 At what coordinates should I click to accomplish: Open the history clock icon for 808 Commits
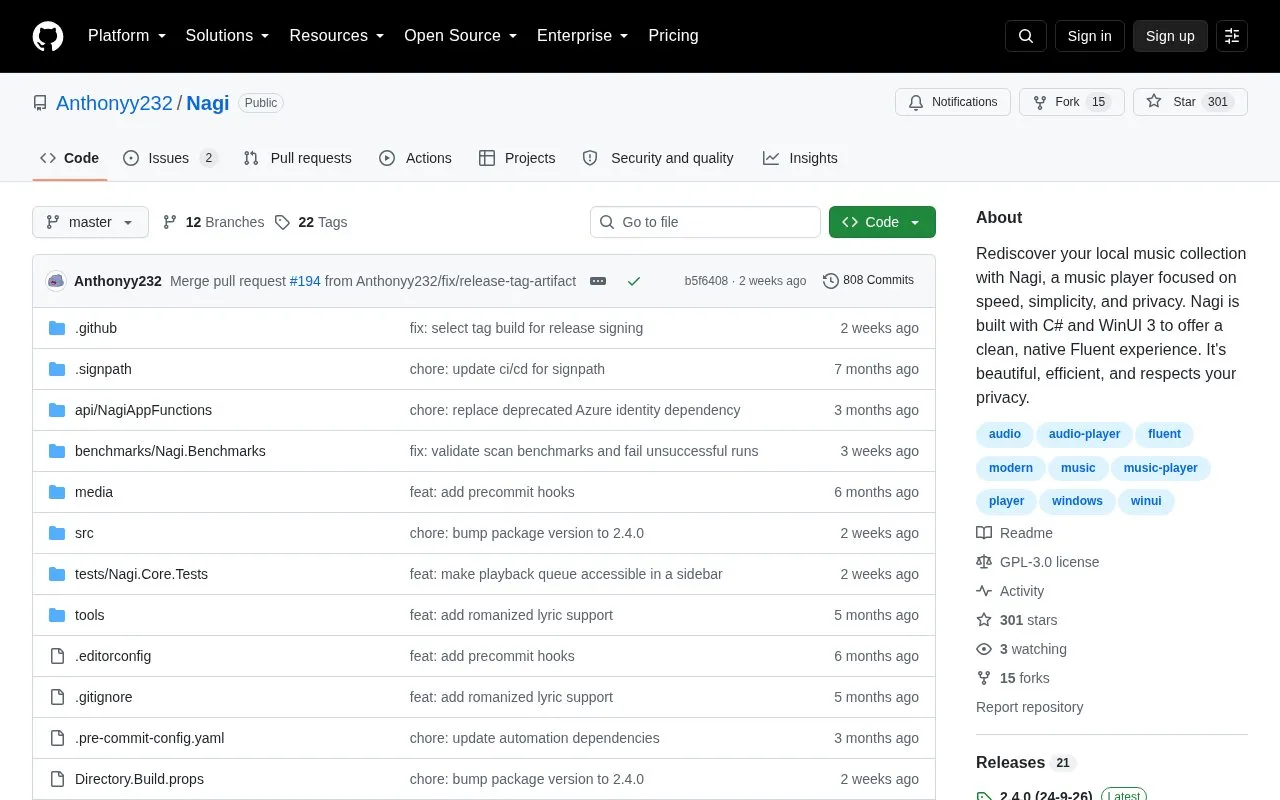point(831,281)
